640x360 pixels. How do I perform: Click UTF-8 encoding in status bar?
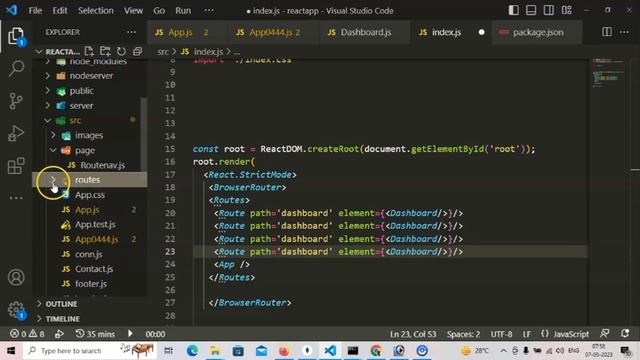[501, 334]
